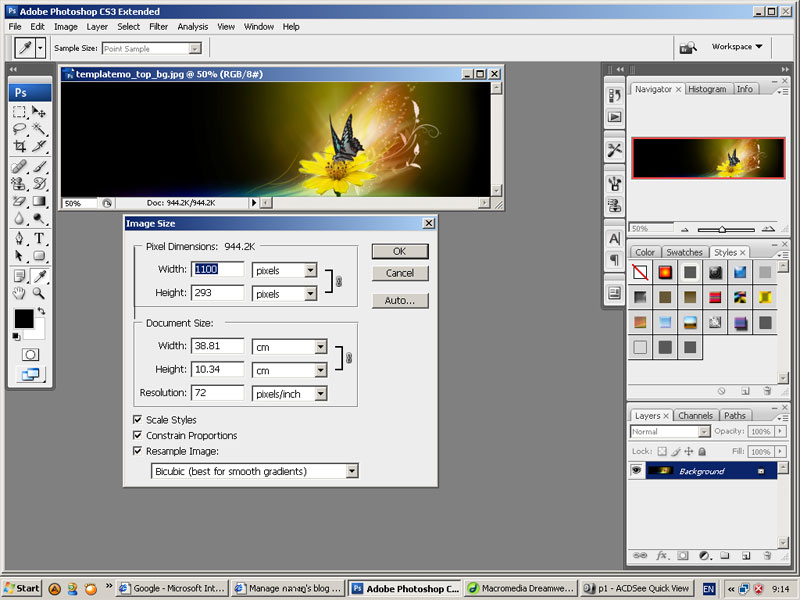Open the layer blend mode Normal dropdown
Screen dimensions: 800x600
click(670, 432)
